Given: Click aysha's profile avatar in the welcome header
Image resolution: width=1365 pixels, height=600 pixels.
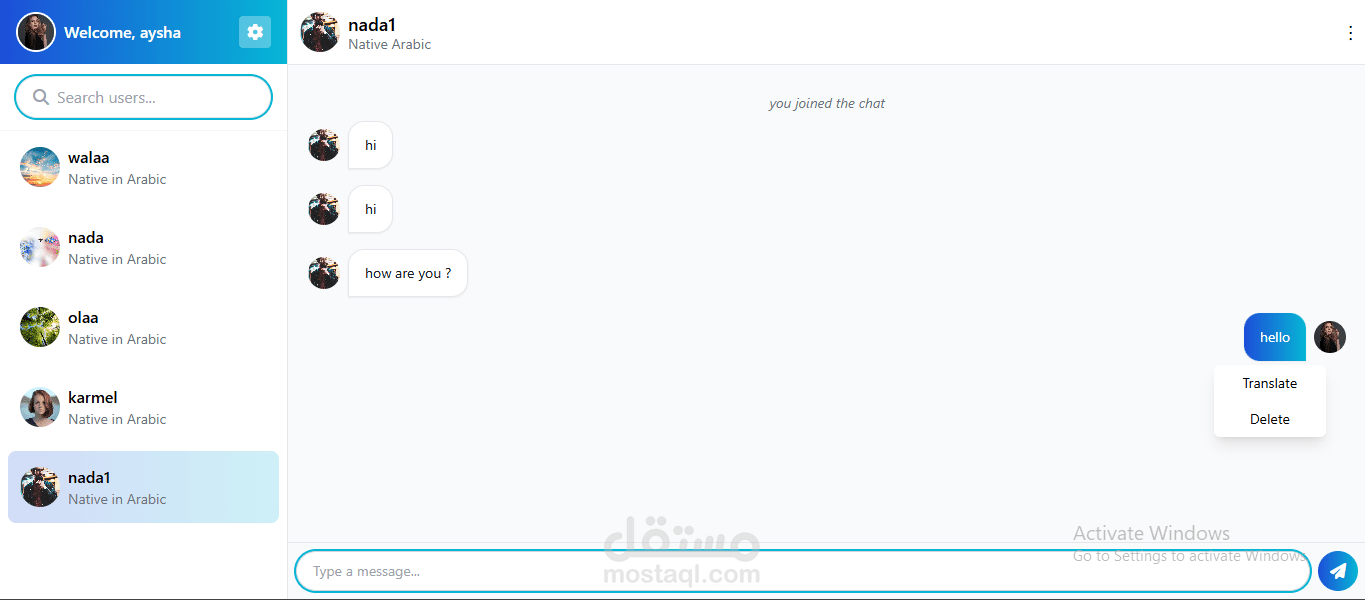Looking at the screenshot, I should (x=36, y=32).
